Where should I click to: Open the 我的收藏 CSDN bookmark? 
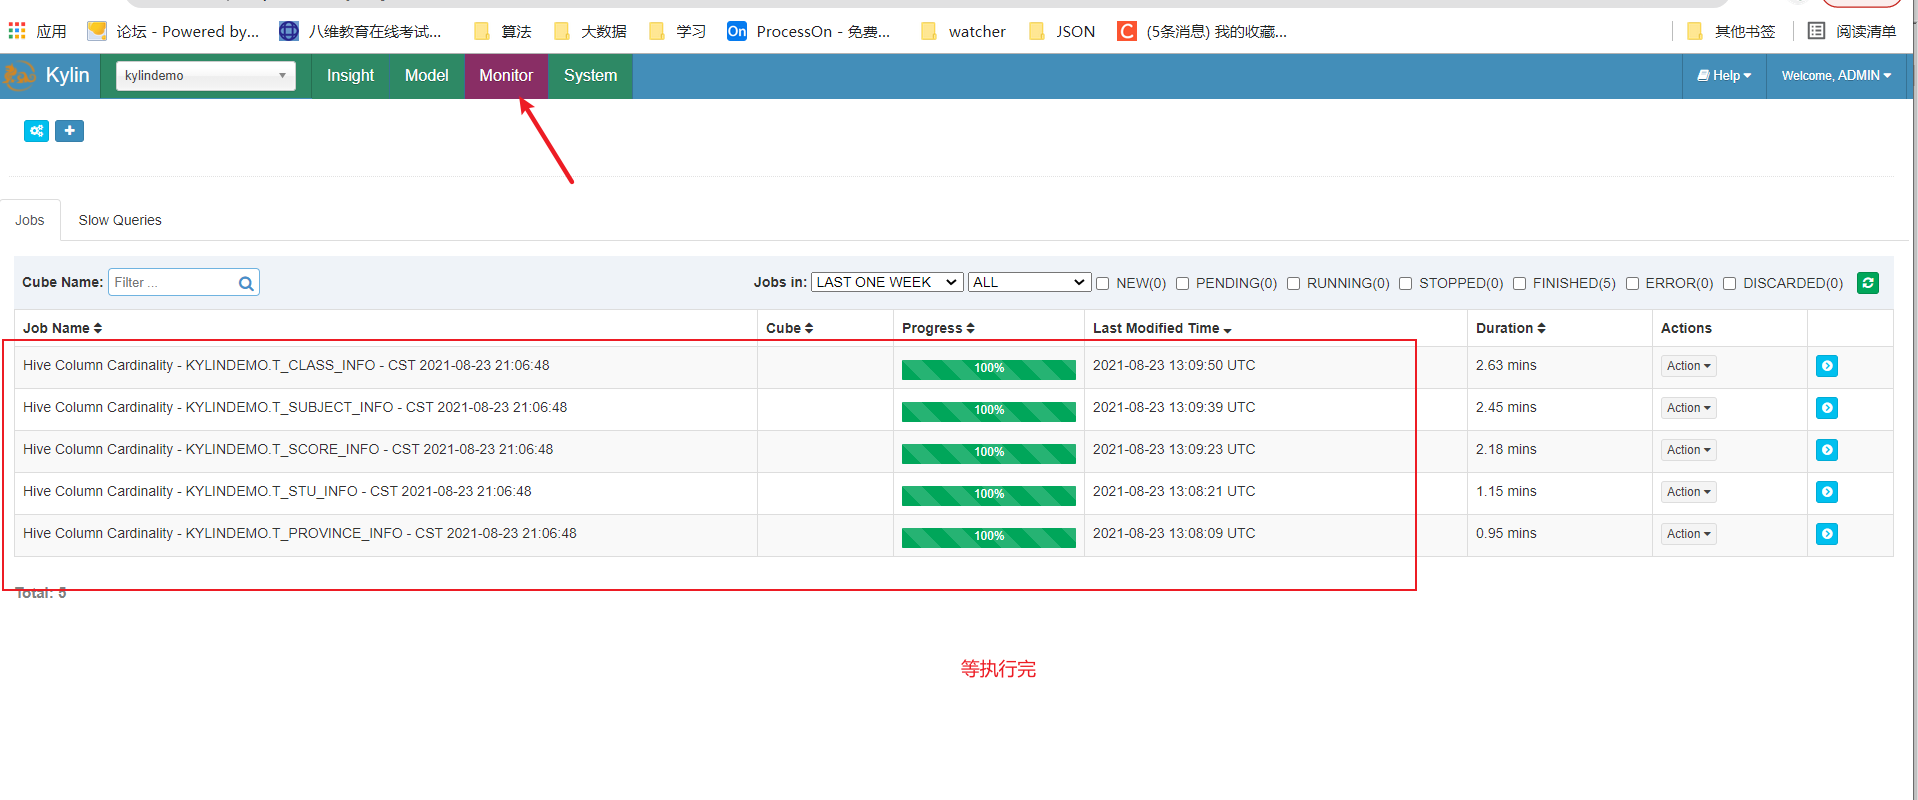click(1202, 31)
